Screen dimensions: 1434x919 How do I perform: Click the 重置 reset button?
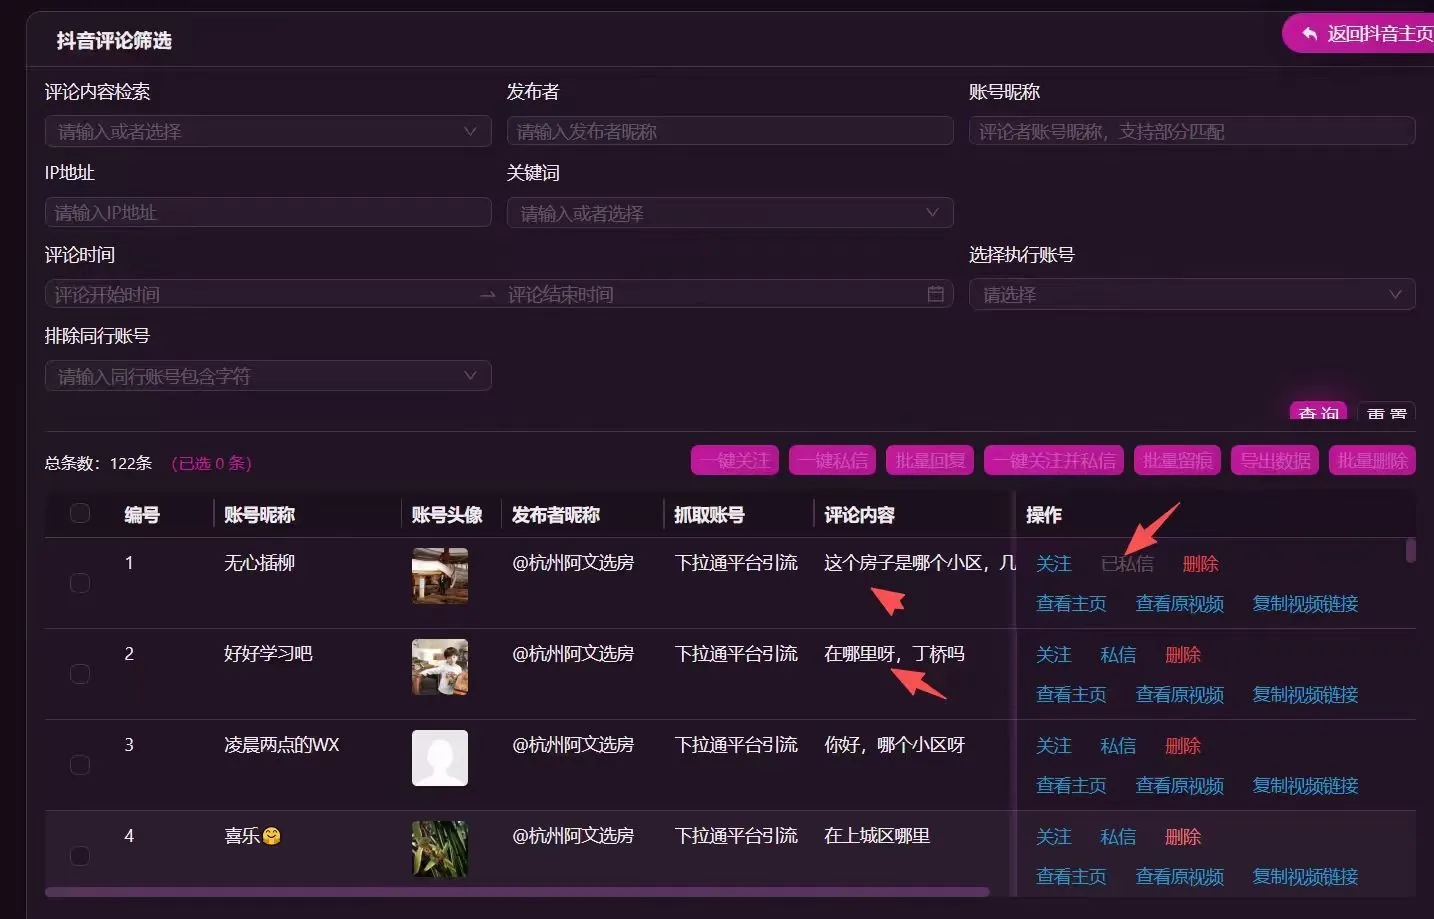(x=1387, y=411)
